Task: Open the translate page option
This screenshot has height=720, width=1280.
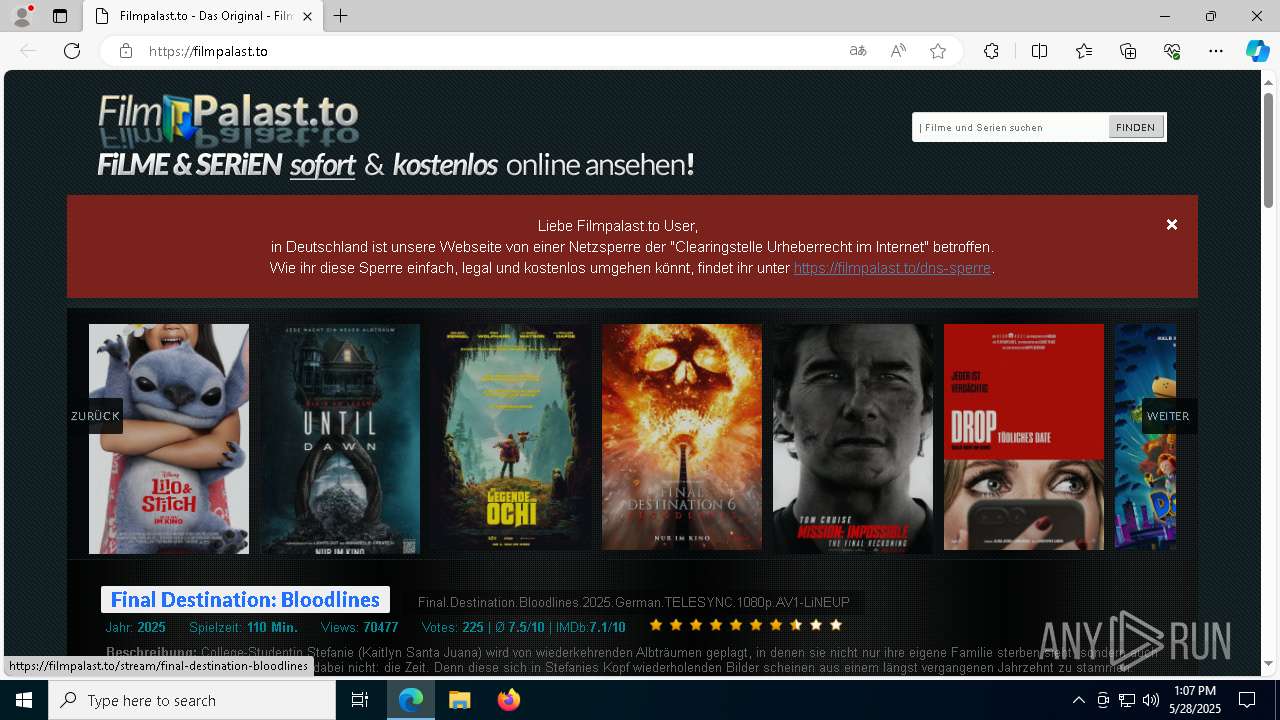Action: click(x=858, y=51)
